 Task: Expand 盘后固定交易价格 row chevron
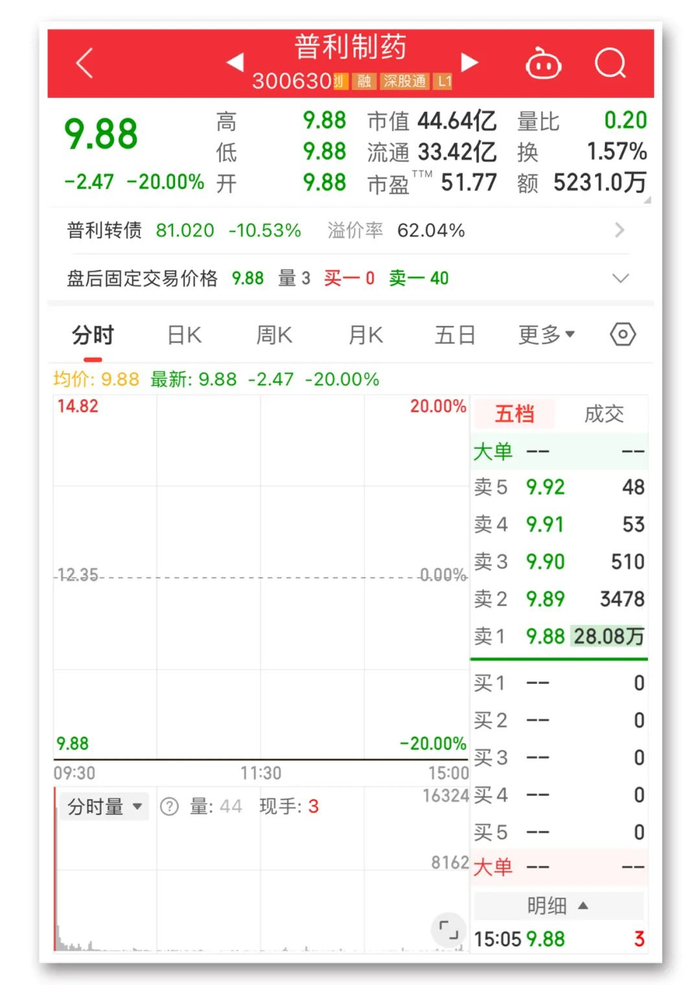point(620,278)
